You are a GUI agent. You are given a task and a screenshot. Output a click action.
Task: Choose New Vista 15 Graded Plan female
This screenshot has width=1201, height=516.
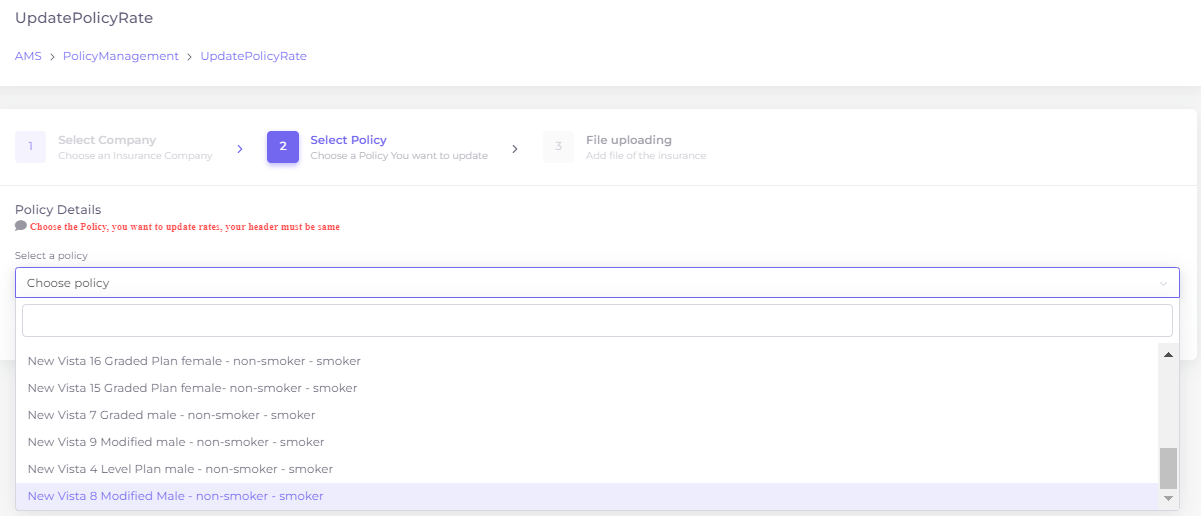tap(587, 388)
